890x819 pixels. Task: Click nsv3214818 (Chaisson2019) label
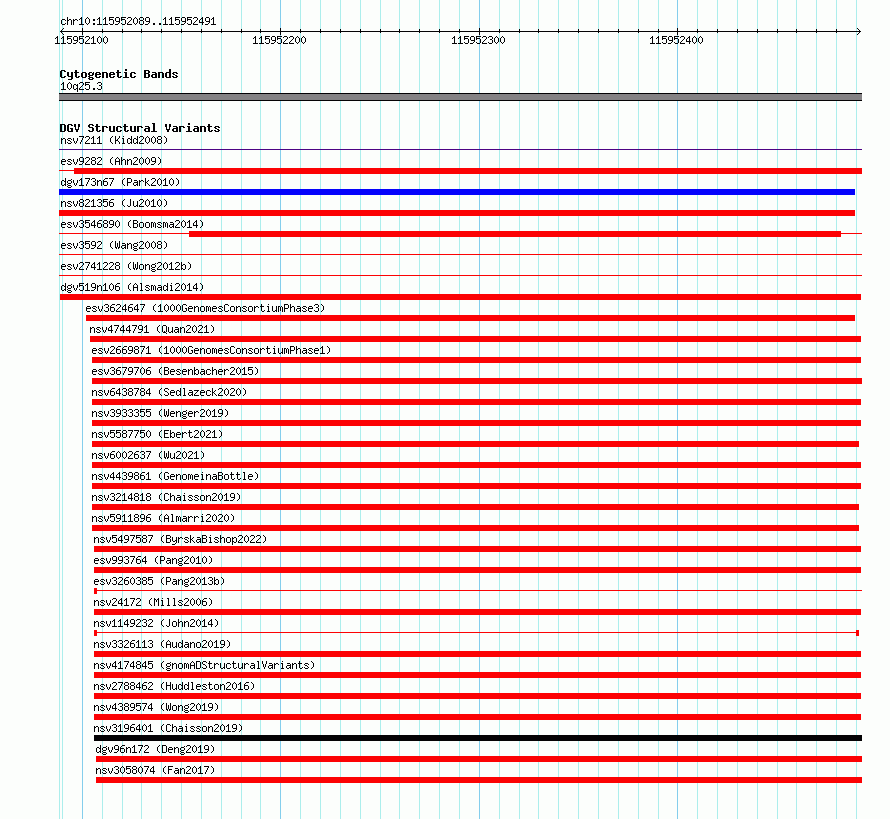click(x=166, y=497)
